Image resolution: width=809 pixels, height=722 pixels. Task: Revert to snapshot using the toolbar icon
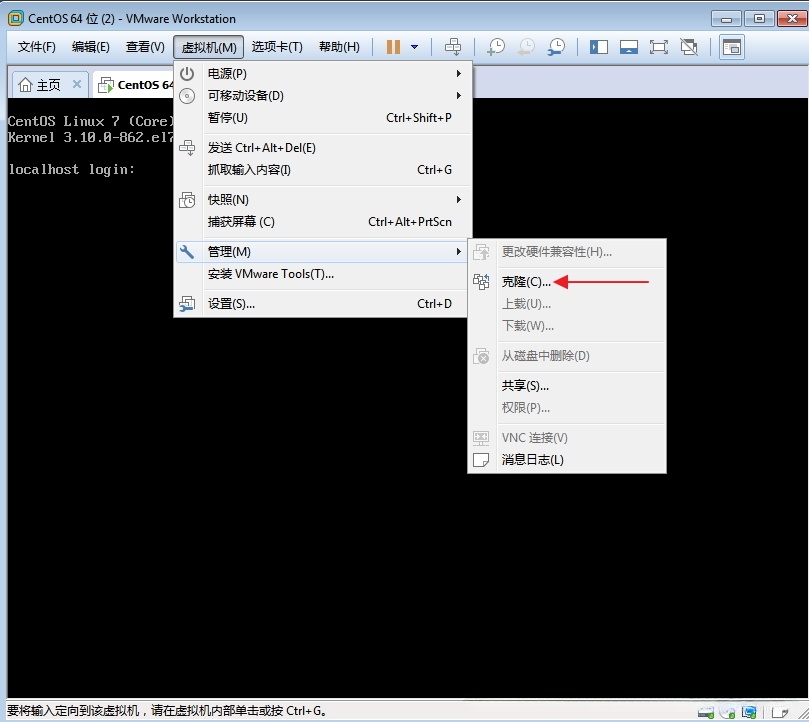(x=526, y=47)
